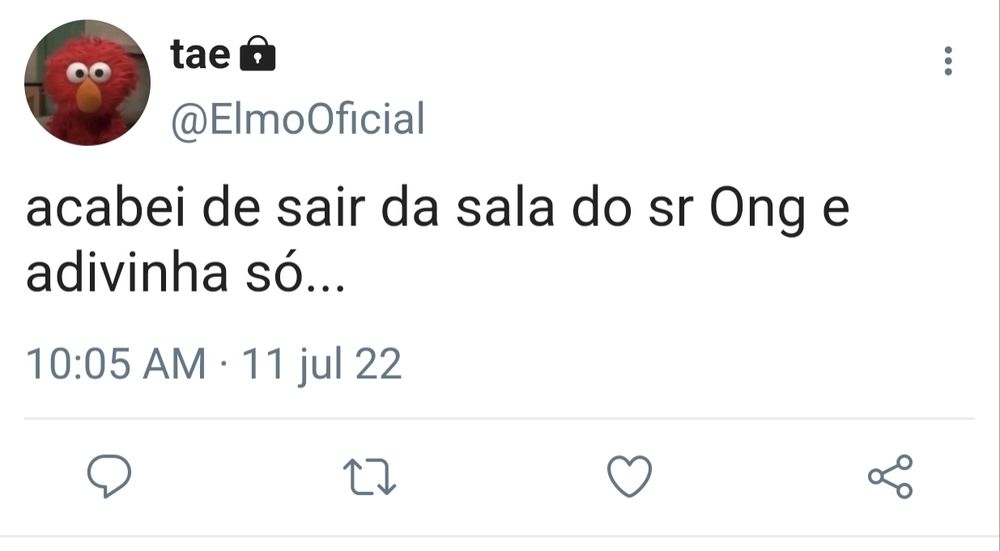Click Elmo's orange nose in the avatar
Image resolution: width=1000 pixels, height=551 pixels.
pos(89,96)
